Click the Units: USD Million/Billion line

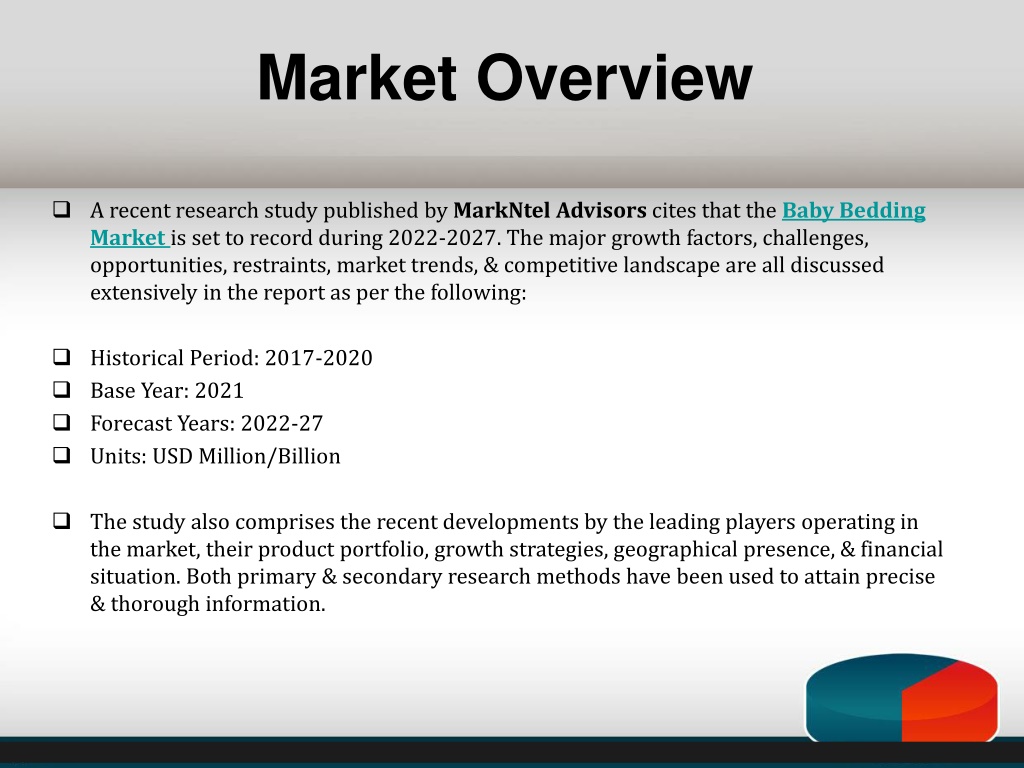click(x=215, y=456)
